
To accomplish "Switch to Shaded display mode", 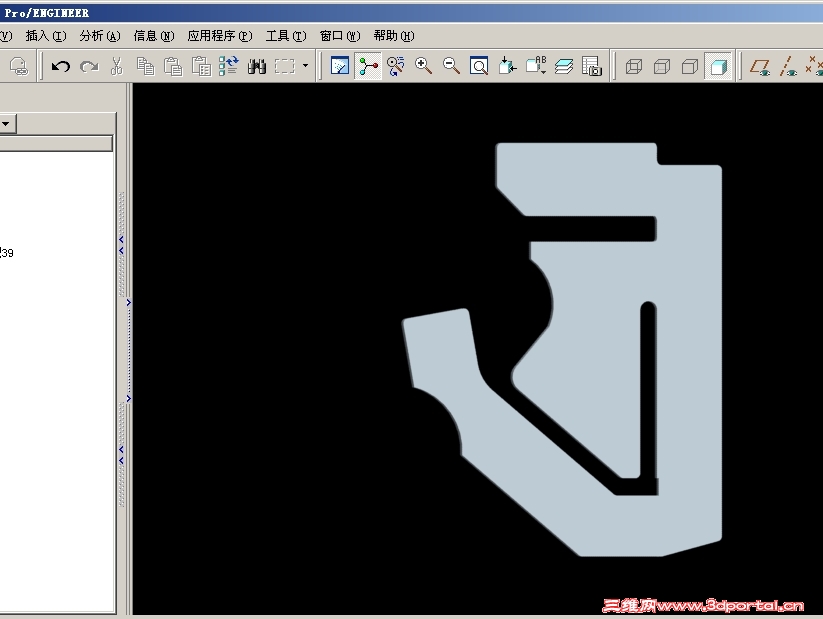I will point(718,67).
